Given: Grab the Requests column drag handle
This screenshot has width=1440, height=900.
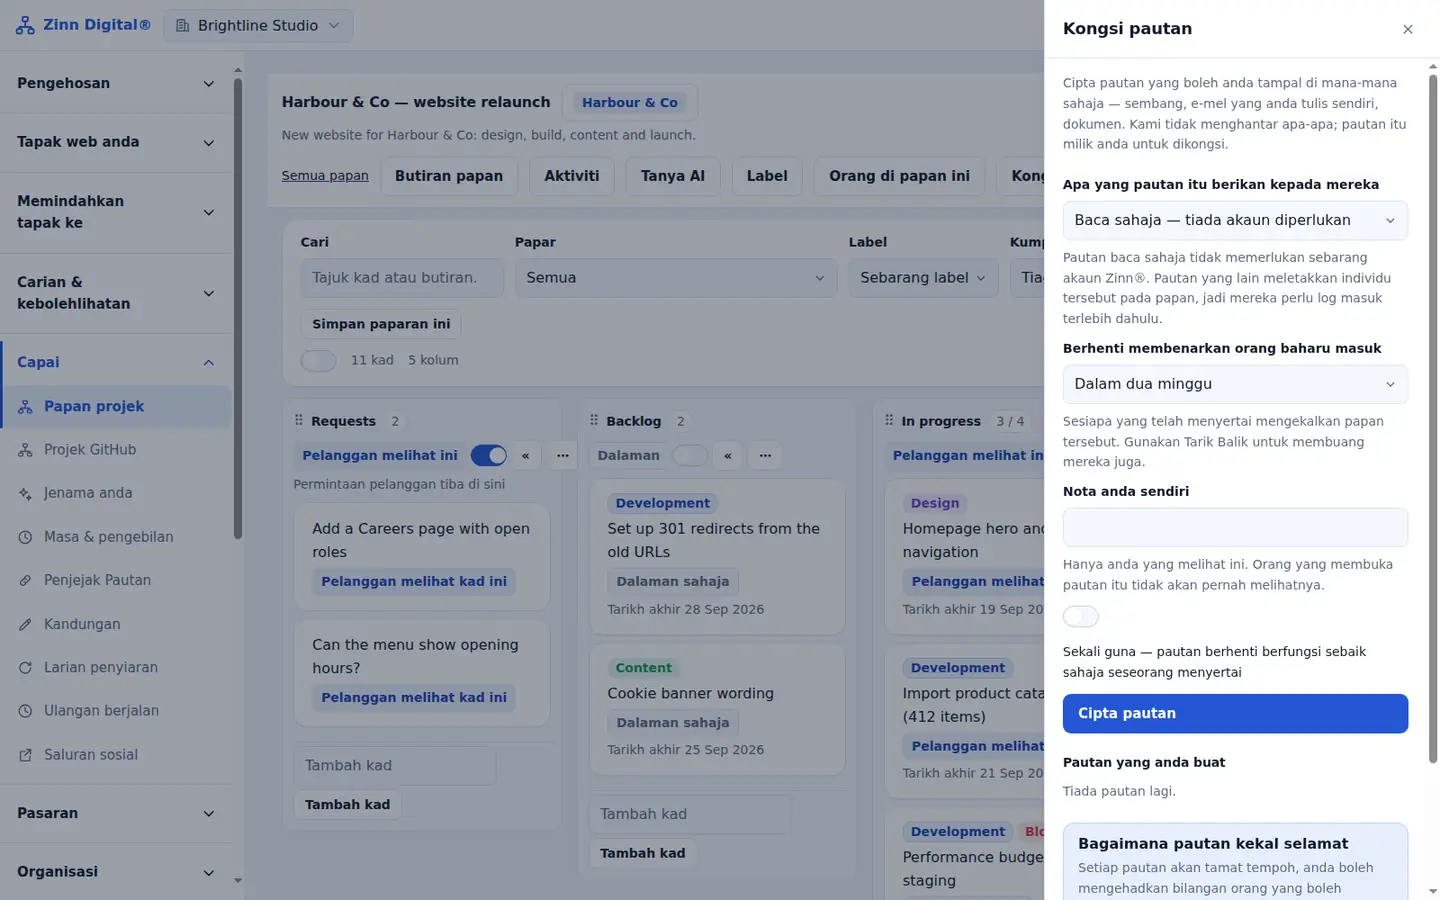Looking at the screenshot, I should pos(298,421).
